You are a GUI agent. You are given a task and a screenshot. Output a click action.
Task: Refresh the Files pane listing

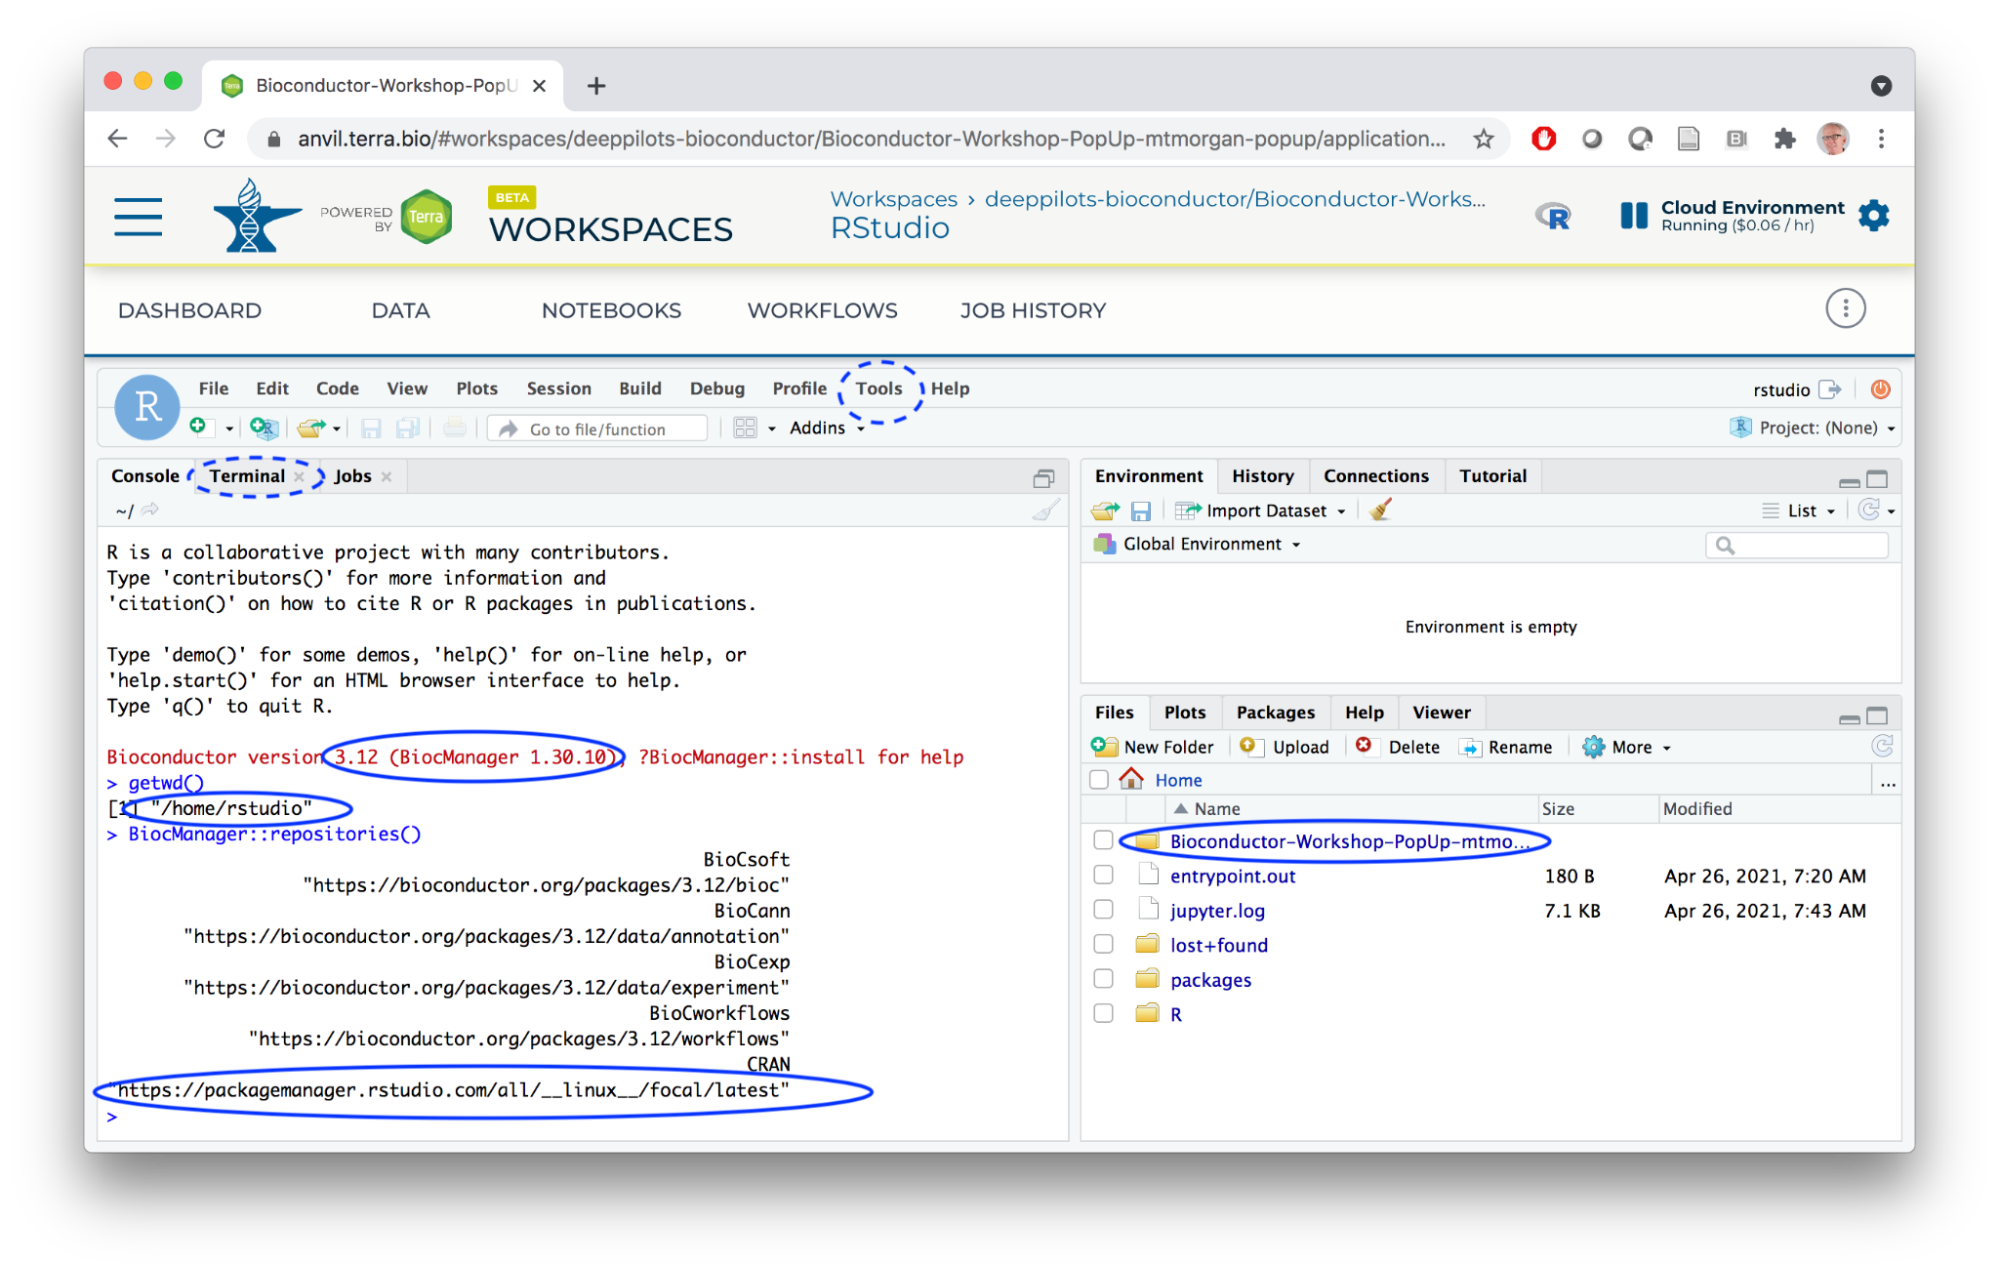coord(1882,746)
